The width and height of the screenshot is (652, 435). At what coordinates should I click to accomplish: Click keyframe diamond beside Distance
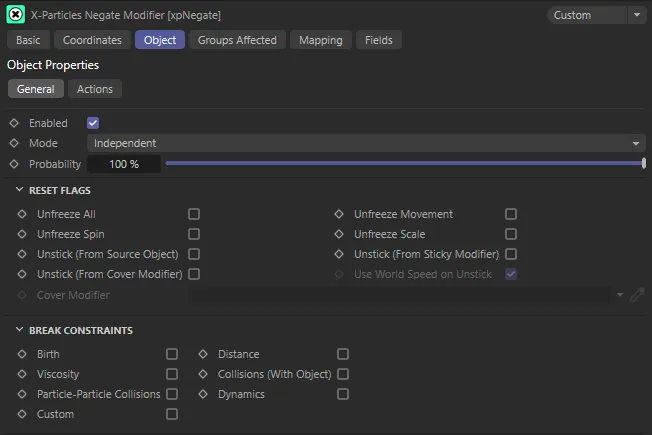[x=203, y=354]
